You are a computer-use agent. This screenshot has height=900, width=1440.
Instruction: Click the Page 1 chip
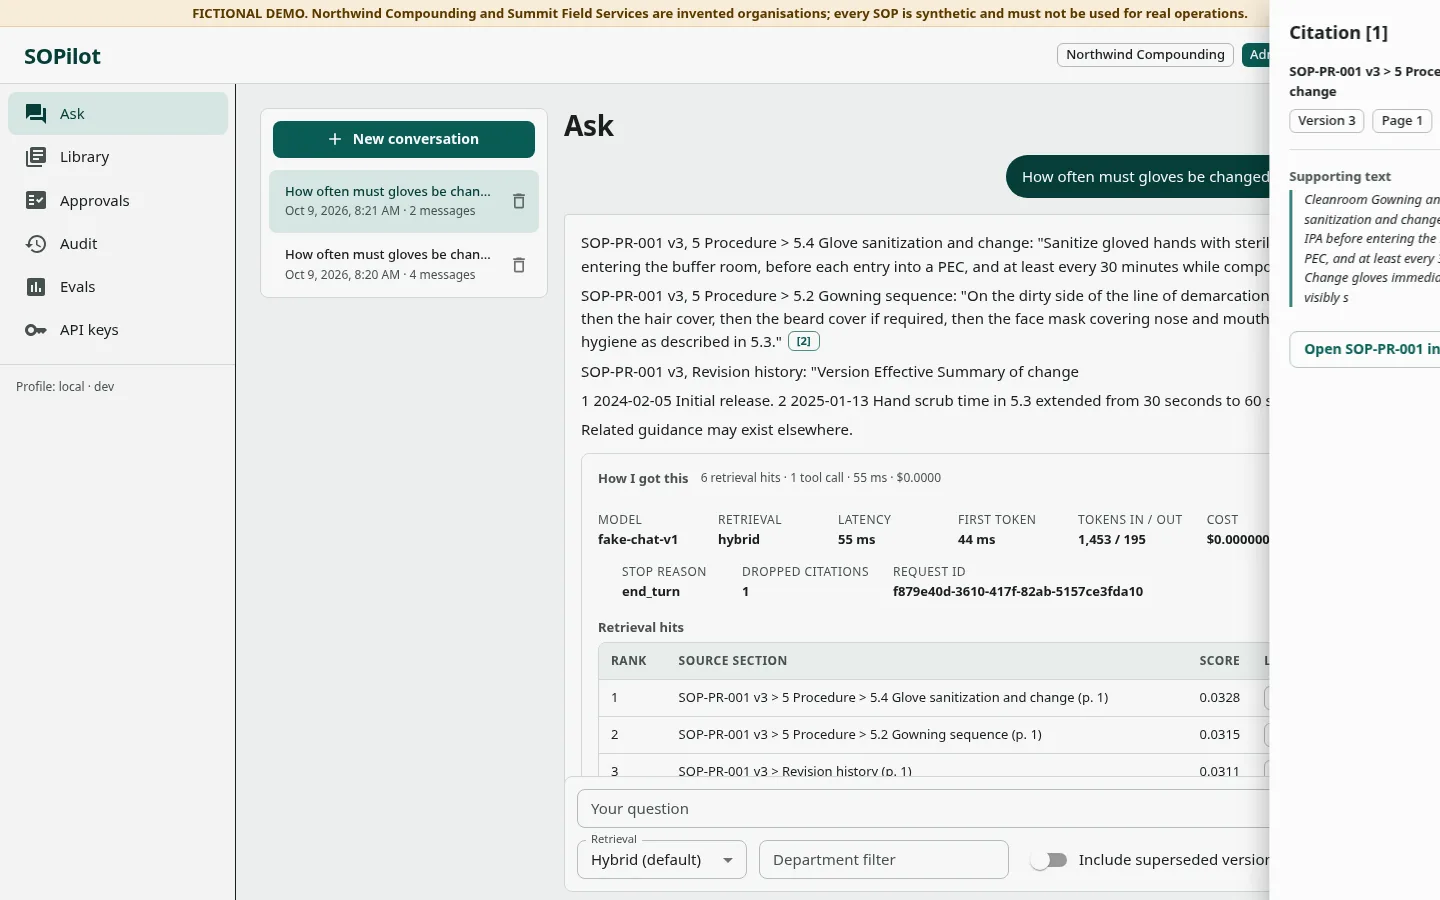click(1402, 121)
